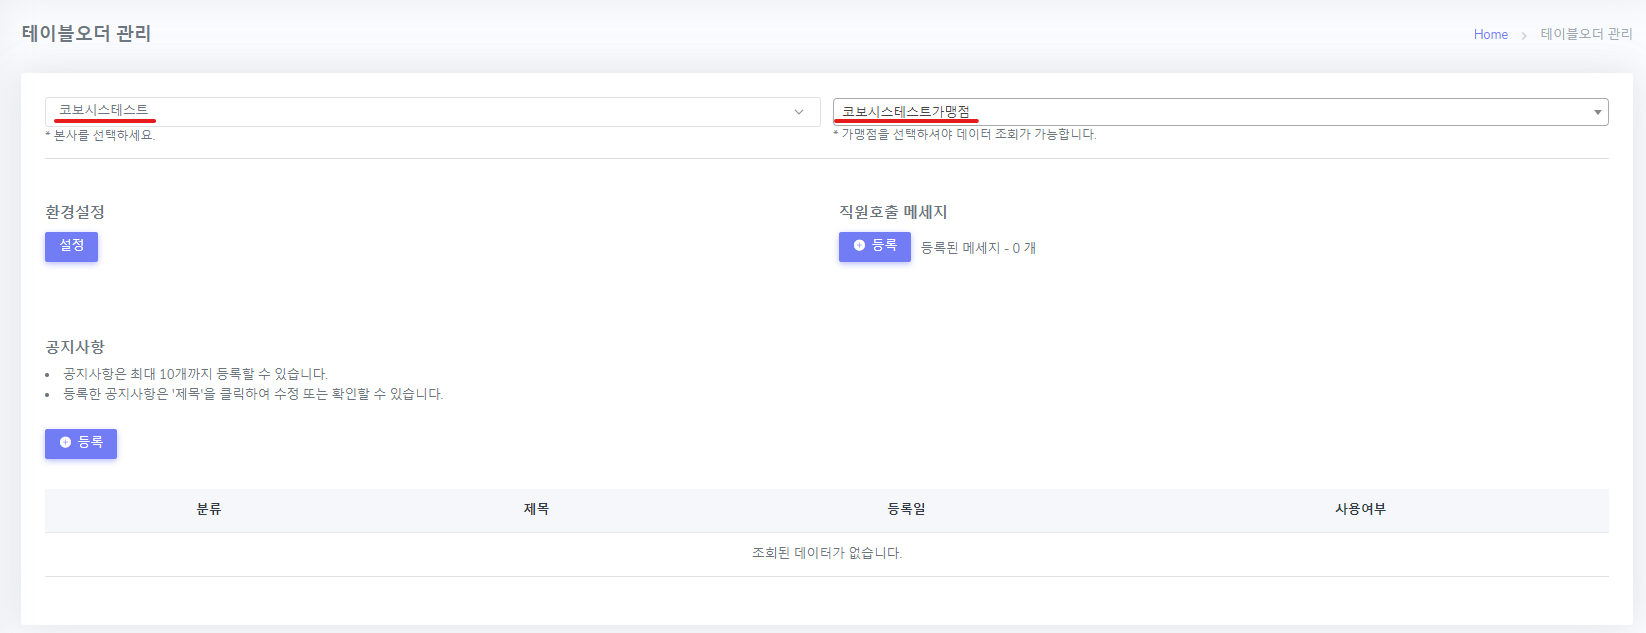Screen dimensions: 1646x633
Task: Click the 등록된 메세지 - 0 개 count
Action: click(x=978, y=248)
